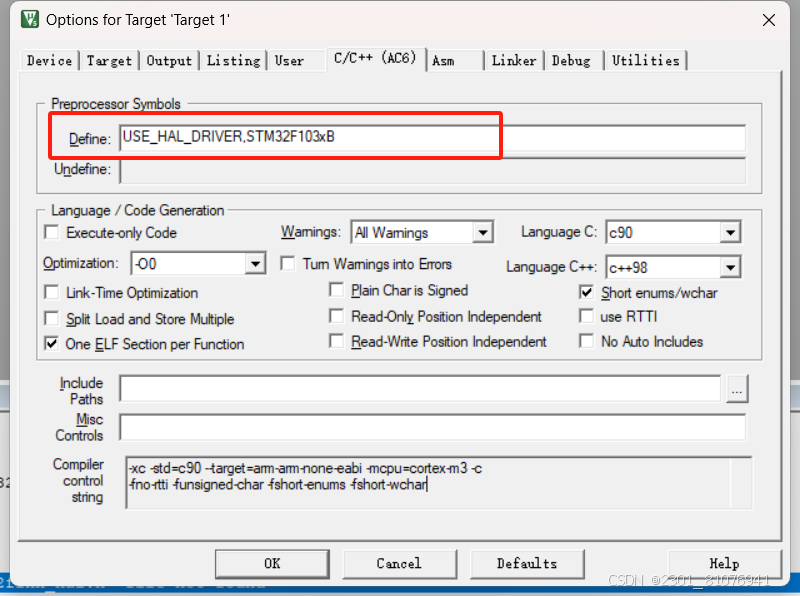Enable Execute-only Code checkbox
Screen dimensions: 800x596
click(52, 233)
